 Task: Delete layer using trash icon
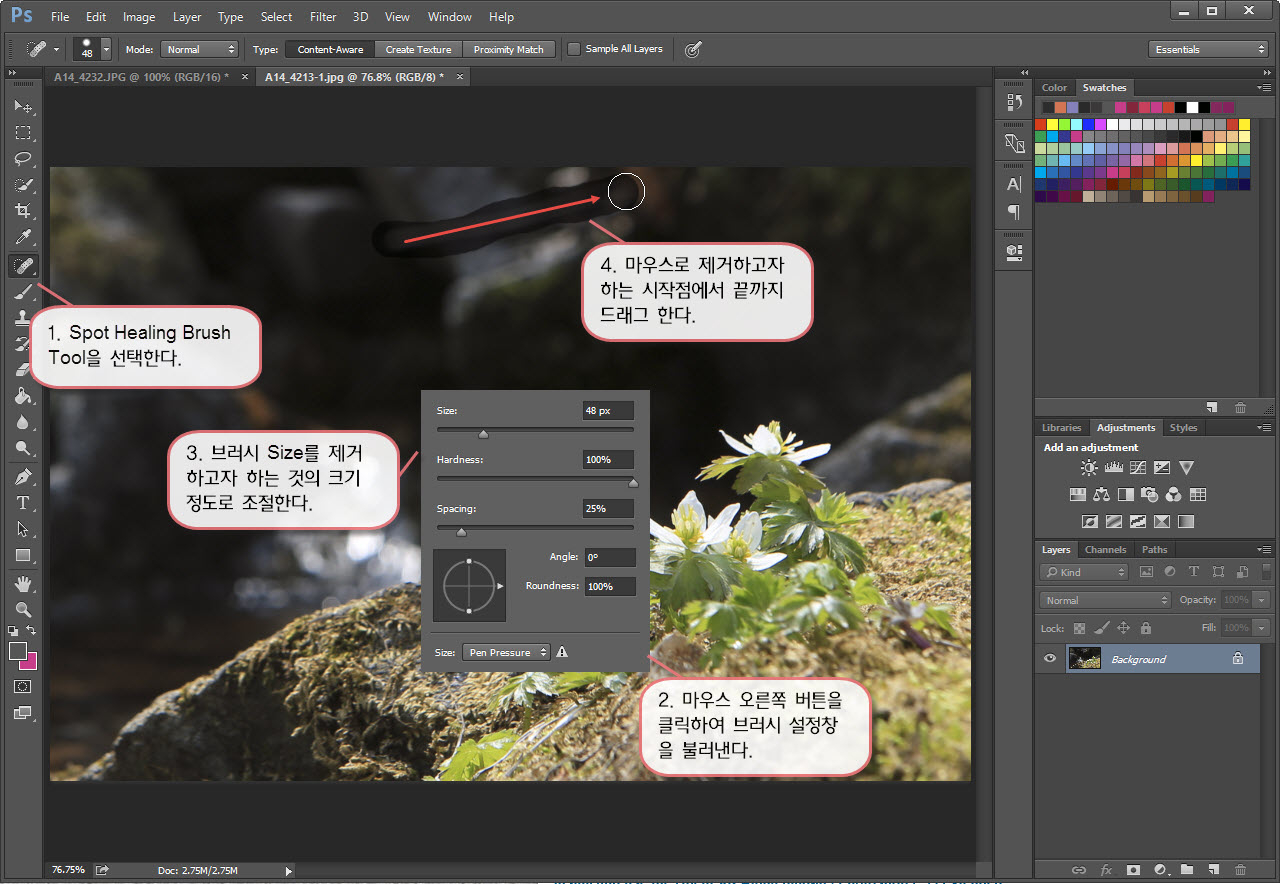1240,871
